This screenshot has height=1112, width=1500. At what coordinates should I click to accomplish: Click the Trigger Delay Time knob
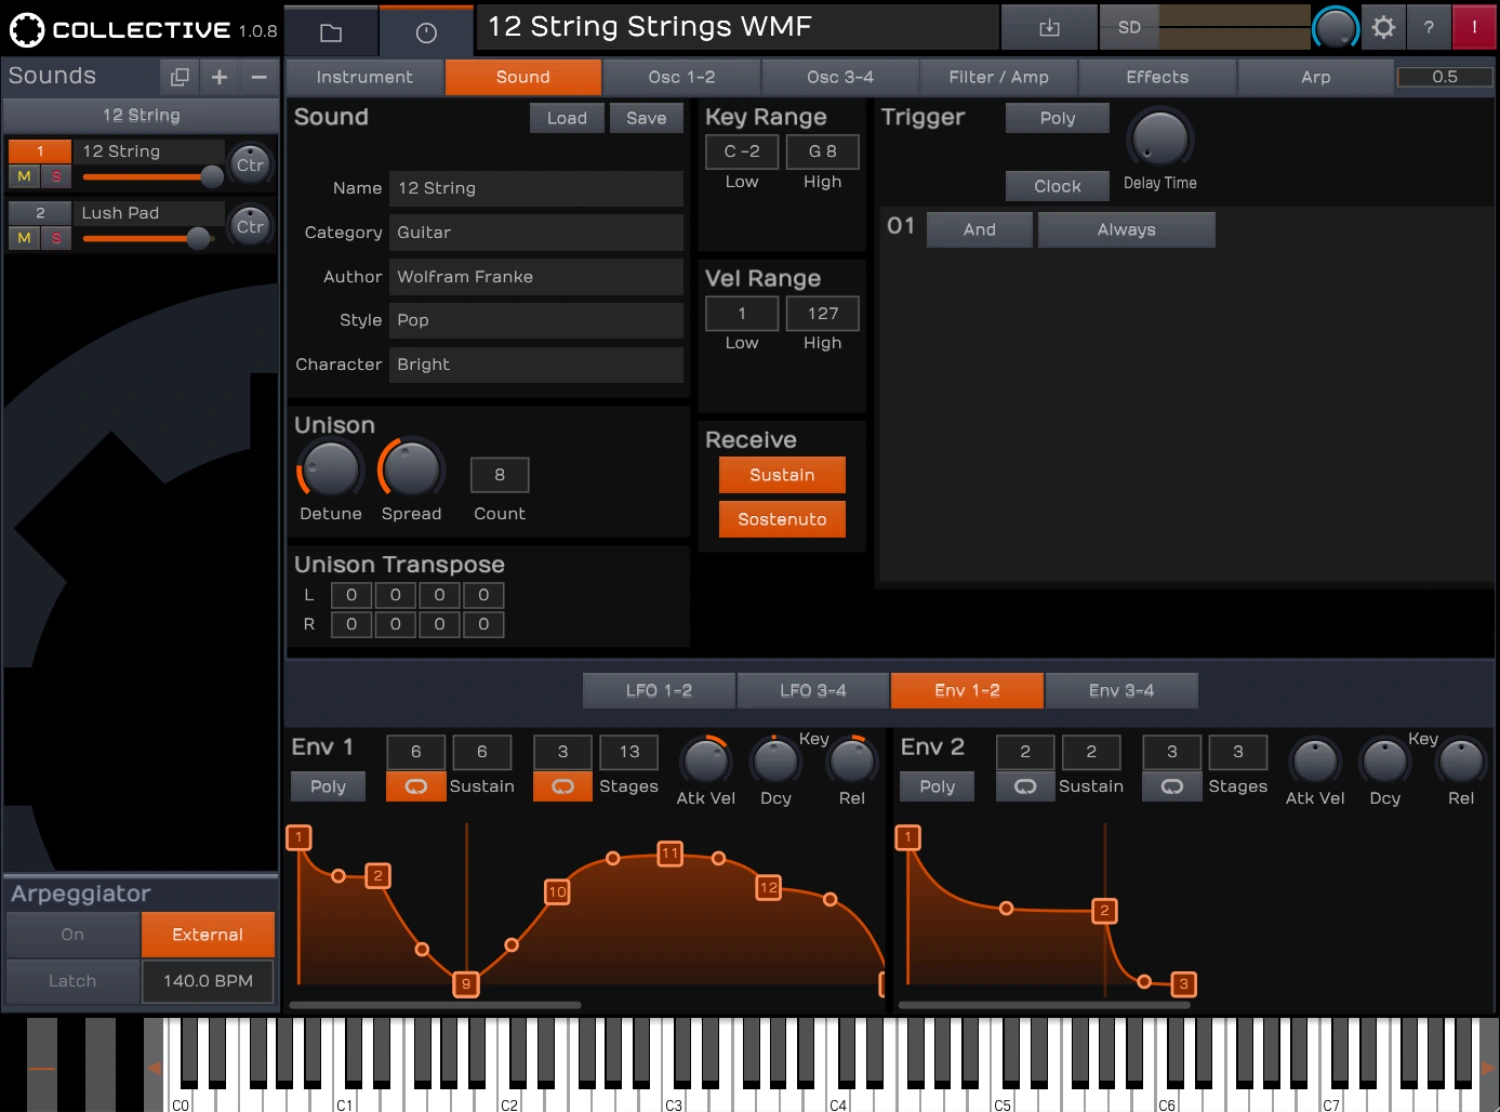(x=1160, y=139)
